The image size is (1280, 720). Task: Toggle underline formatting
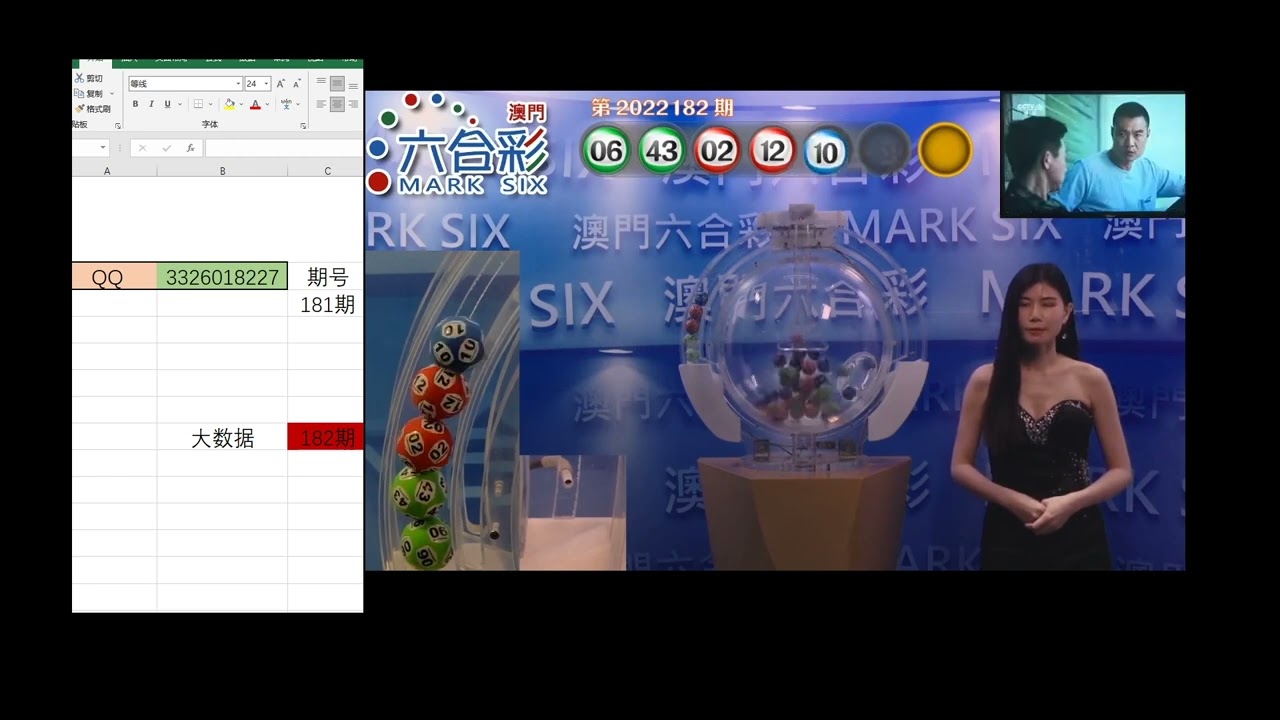167,104
